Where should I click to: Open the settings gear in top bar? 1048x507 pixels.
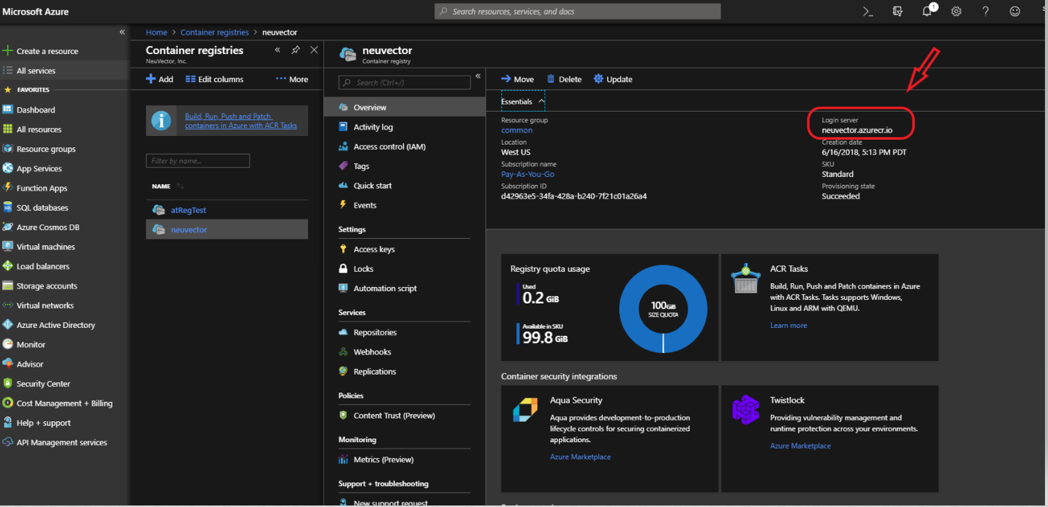(x=956, y=11)
